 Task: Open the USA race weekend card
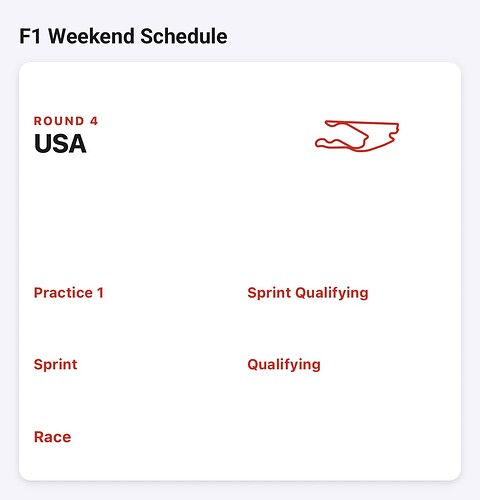click(x=240, y=271)
